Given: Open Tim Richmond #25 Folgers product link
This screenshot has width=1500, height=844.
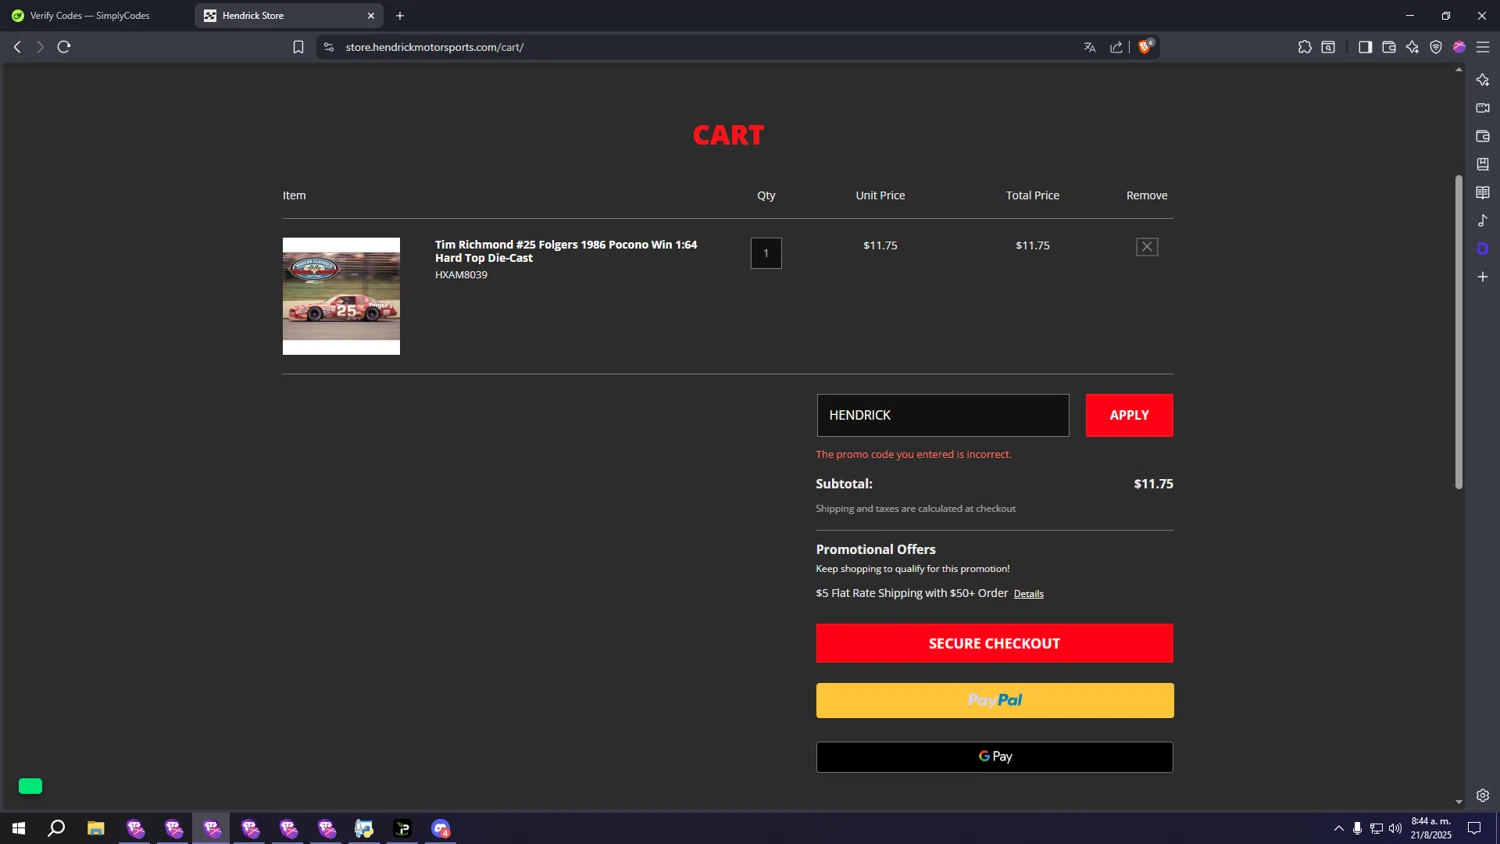Looking at the screenshot, I should (566, 251).
